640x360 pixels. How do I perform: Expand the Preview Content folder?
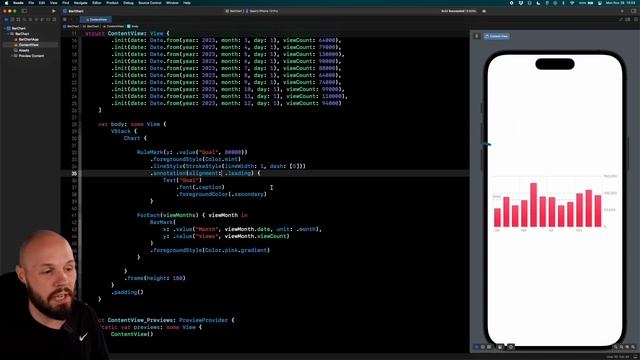11,56
